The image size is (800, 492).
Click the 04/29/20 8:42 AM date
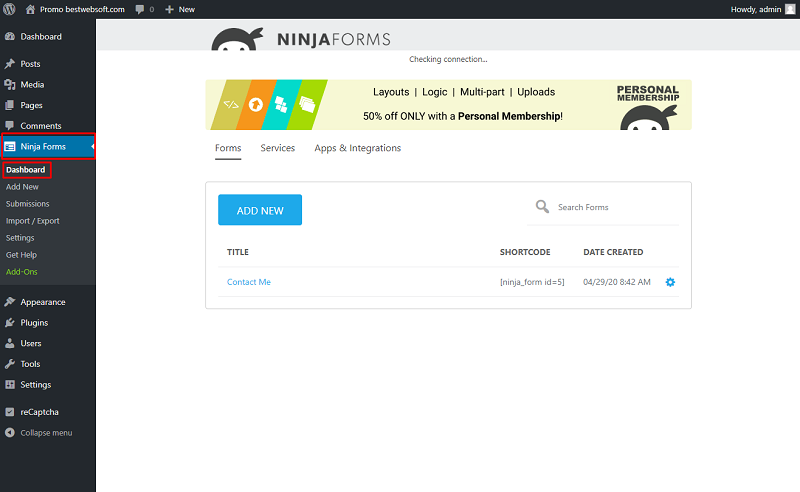(x=617, y=282)
